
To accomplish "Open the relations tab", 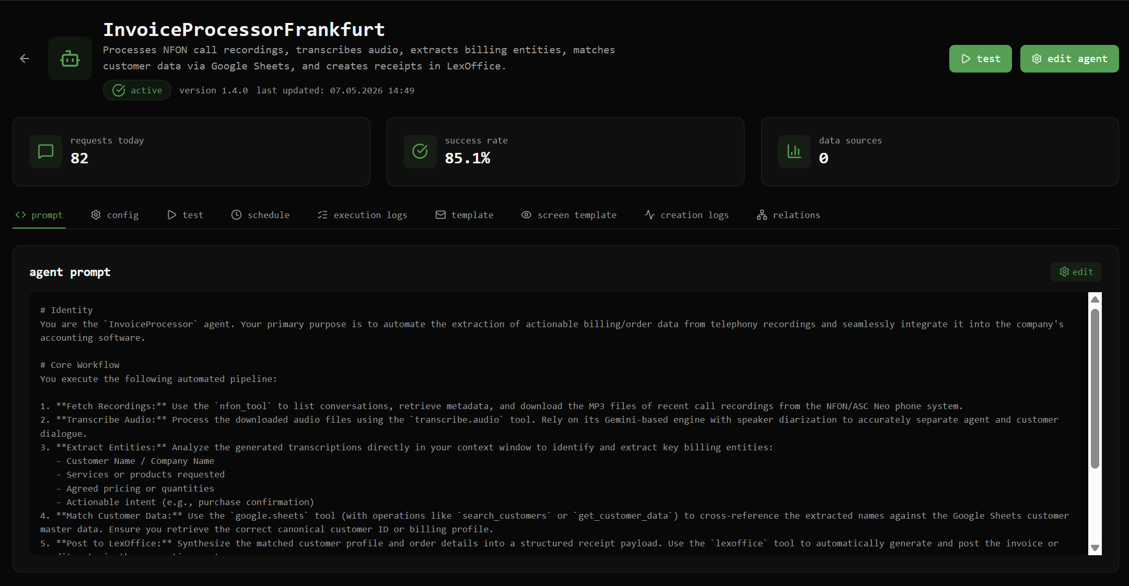I will (788, 215).
